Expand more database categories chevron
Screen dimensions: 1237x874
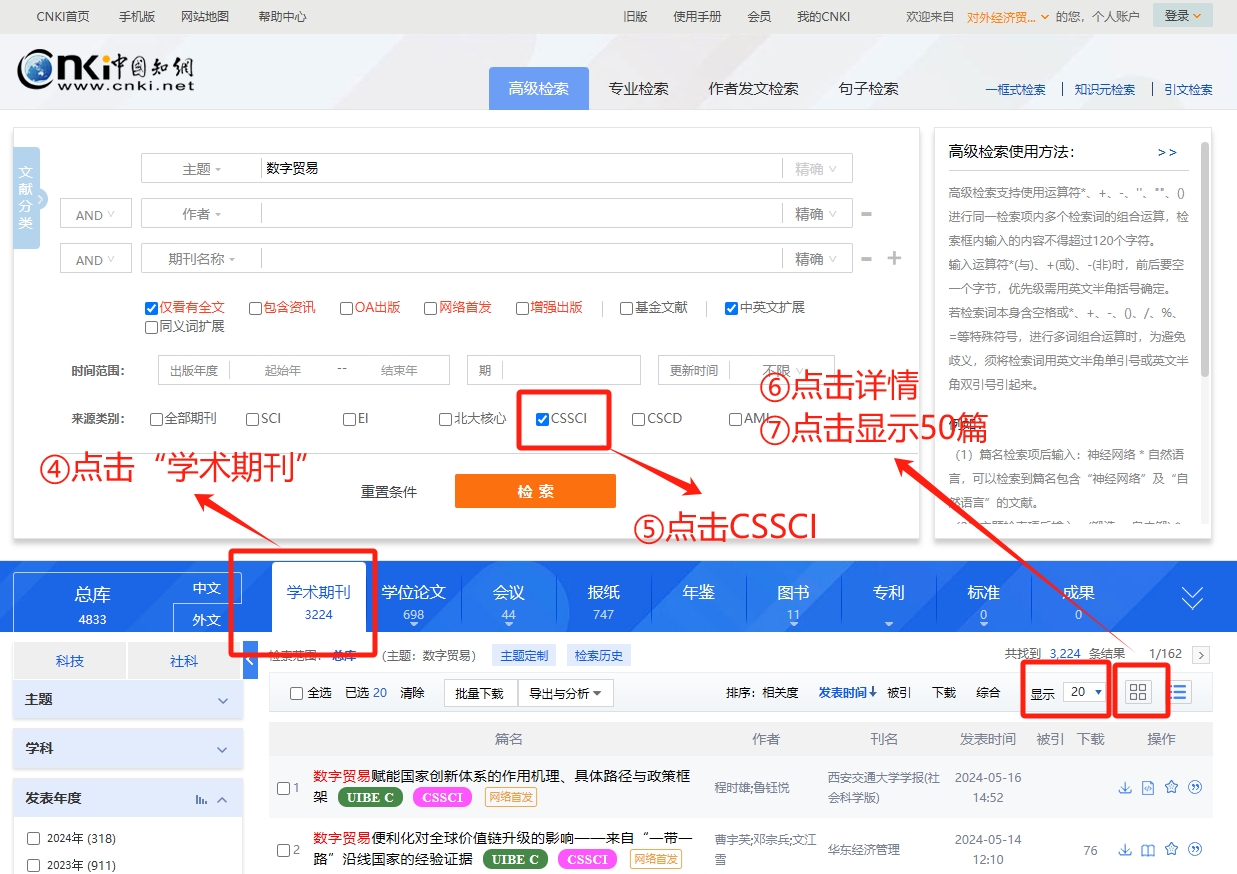click(x=1192, y=598)
